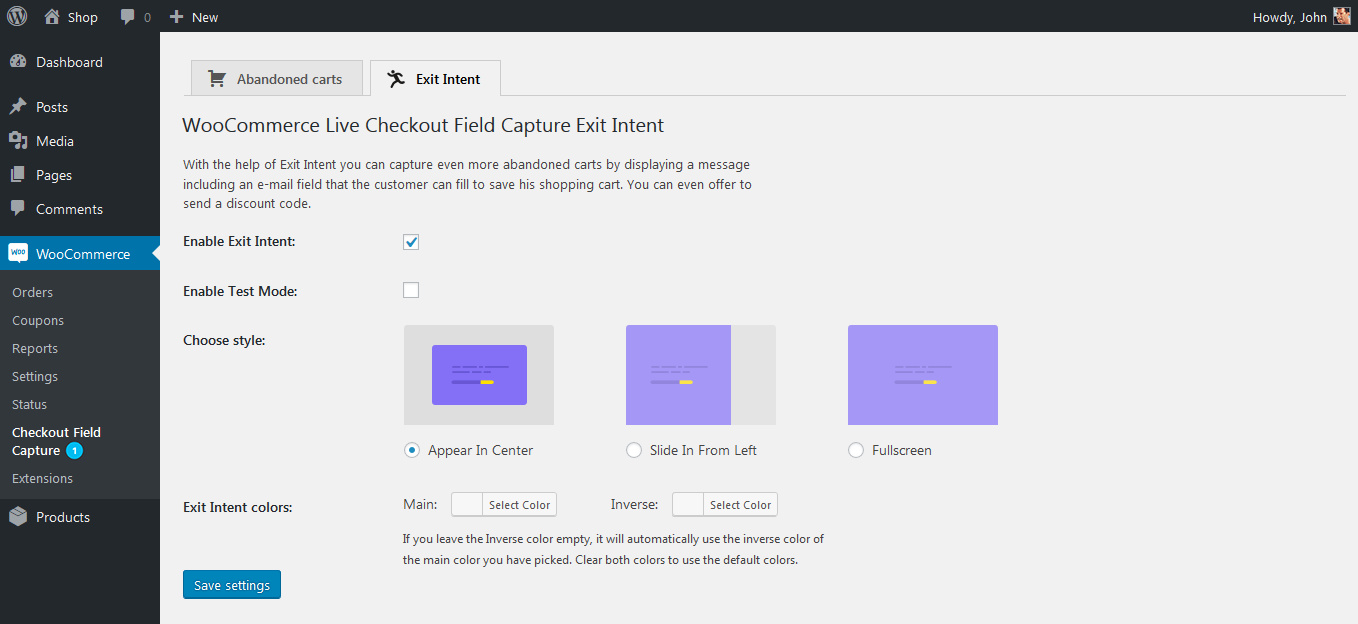Click the WooCommerce logo icon
Image resolution: width=1358 pixels, height=624 pixels.
pos(18,254)
